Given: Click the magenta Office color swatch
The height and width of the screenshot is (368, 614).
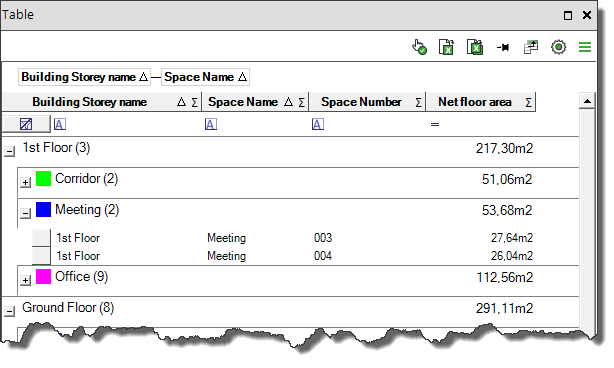Looking at the screenshot, I should pyautogui.click(x=43, y=276).
